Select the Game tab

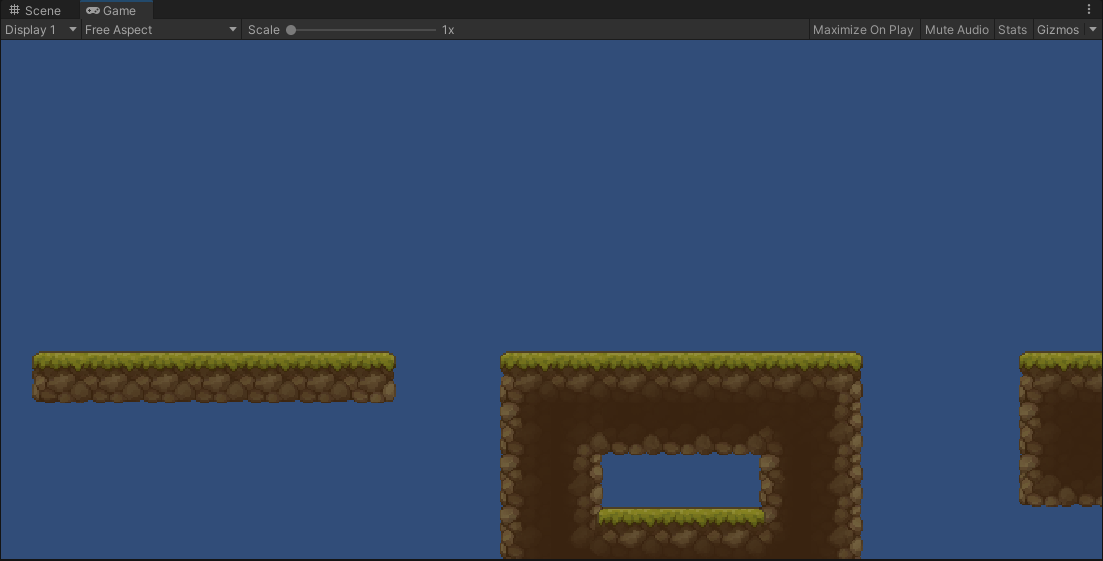click(x=116, y=10)
